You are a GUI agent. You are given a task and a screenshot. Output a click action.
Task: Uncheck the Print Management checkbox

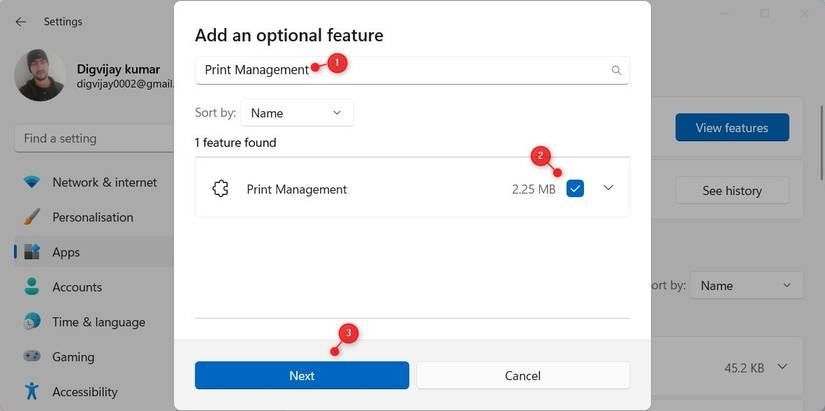575,189
